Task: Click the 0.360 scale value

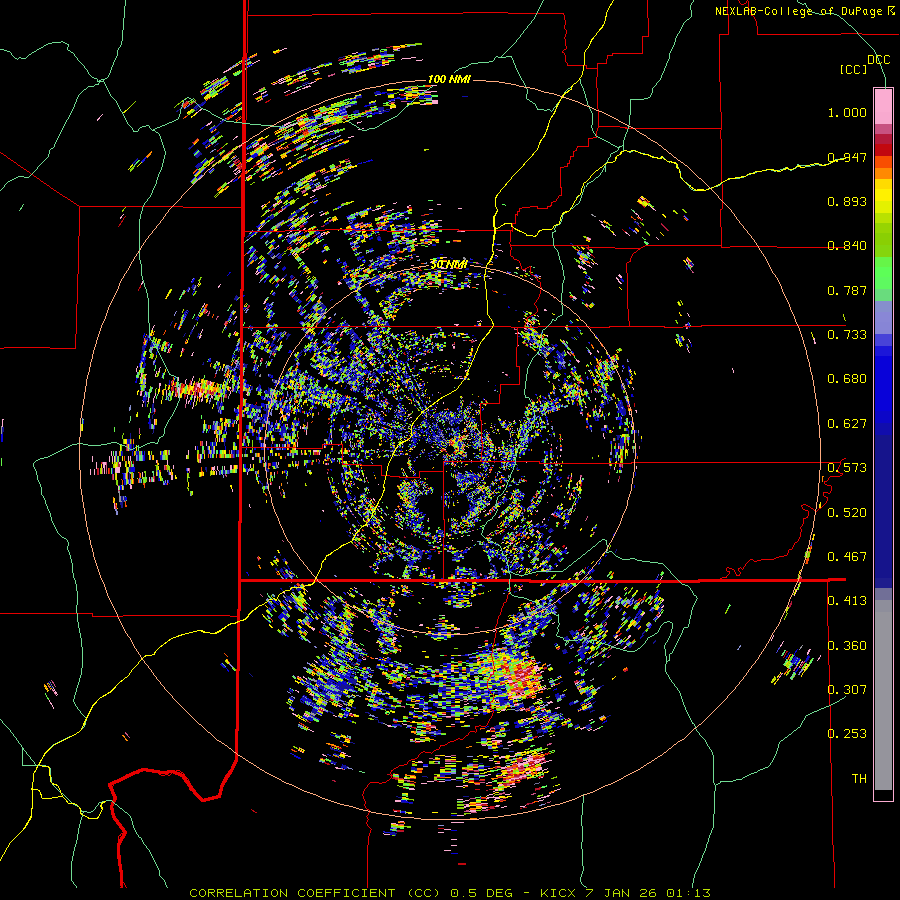Action: [847, 646]
